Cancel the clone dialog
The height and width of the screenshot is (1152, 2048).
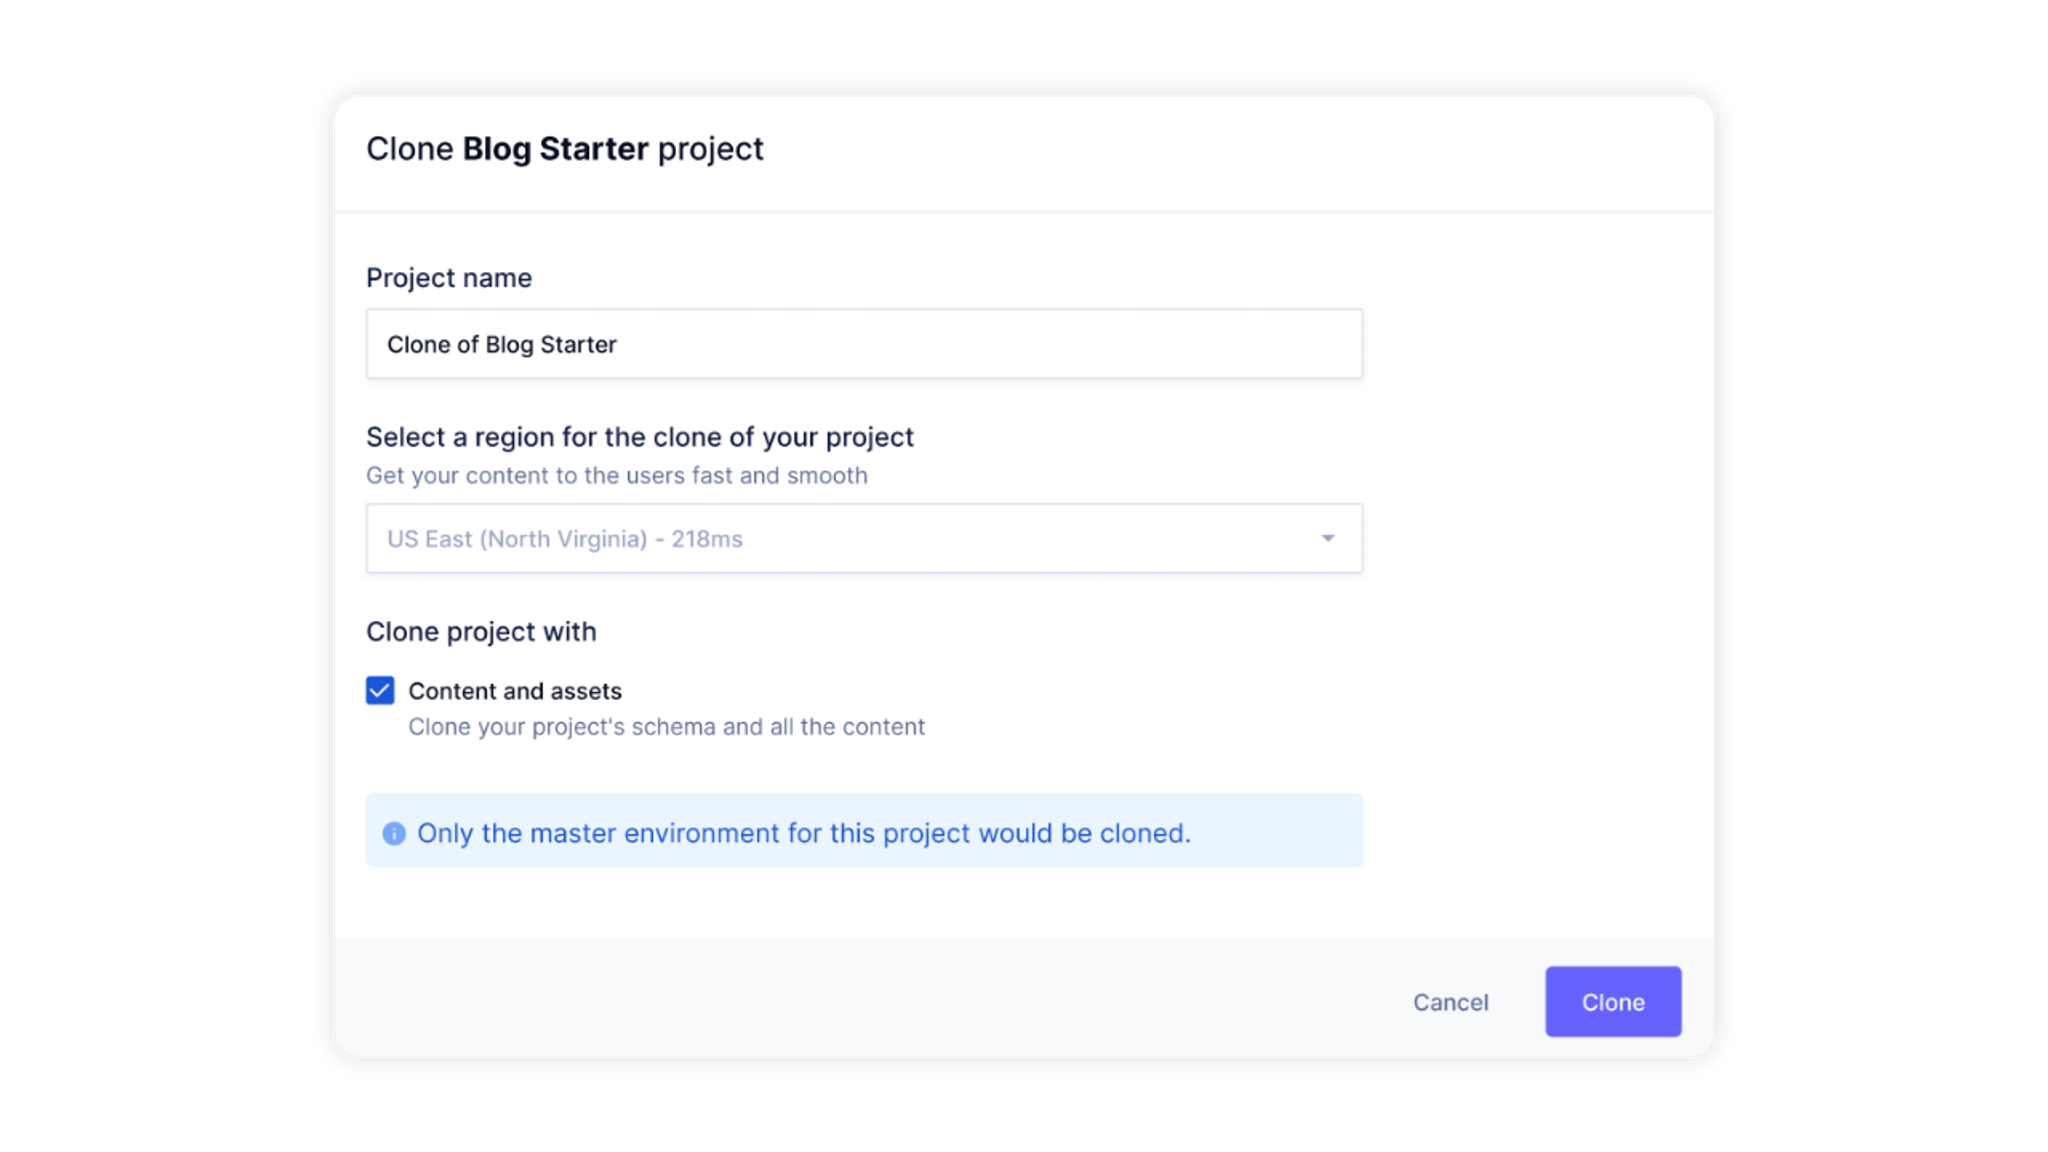(1450, 1002)
